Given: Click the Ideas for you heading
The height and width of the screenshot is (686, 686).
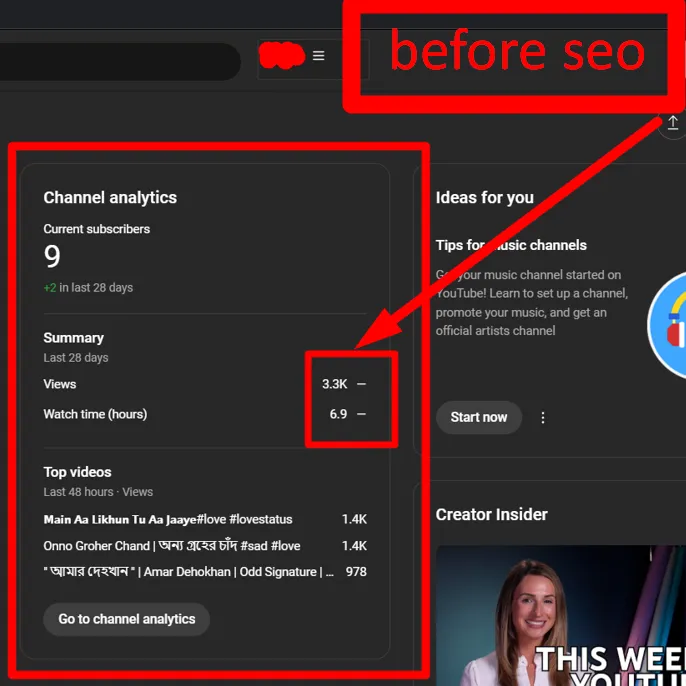Looking at the screenshot, I should click(x=485, y=198).
